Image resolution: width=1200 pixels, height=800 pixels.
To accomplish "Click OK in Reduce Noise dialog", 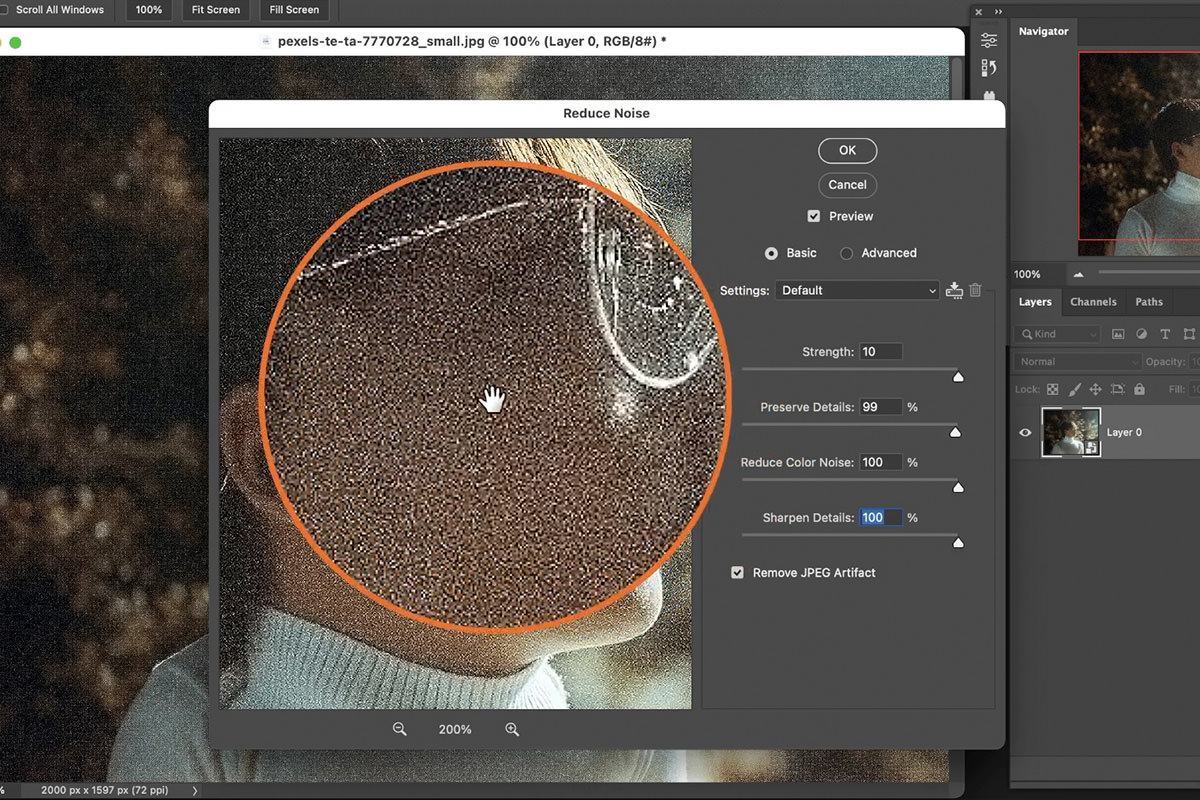I will (847, 150).
